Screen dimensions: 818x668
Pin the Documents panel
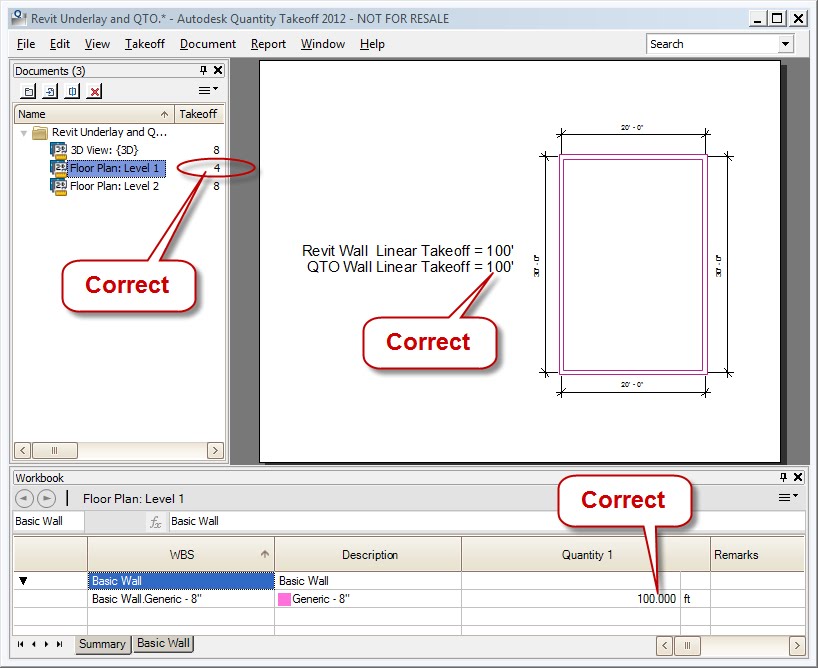(x=203, y=70)
